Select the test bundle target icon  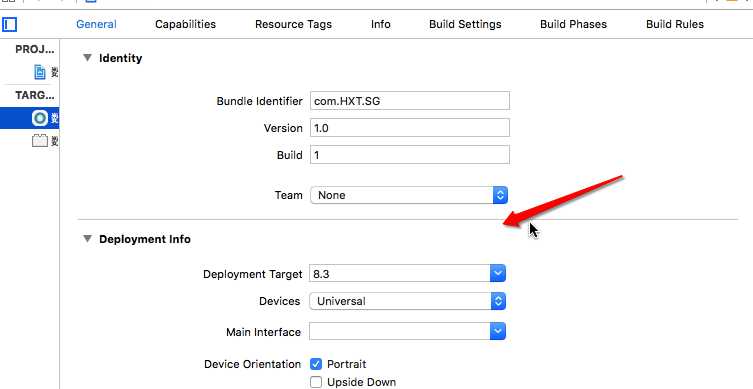click(40, 141)
